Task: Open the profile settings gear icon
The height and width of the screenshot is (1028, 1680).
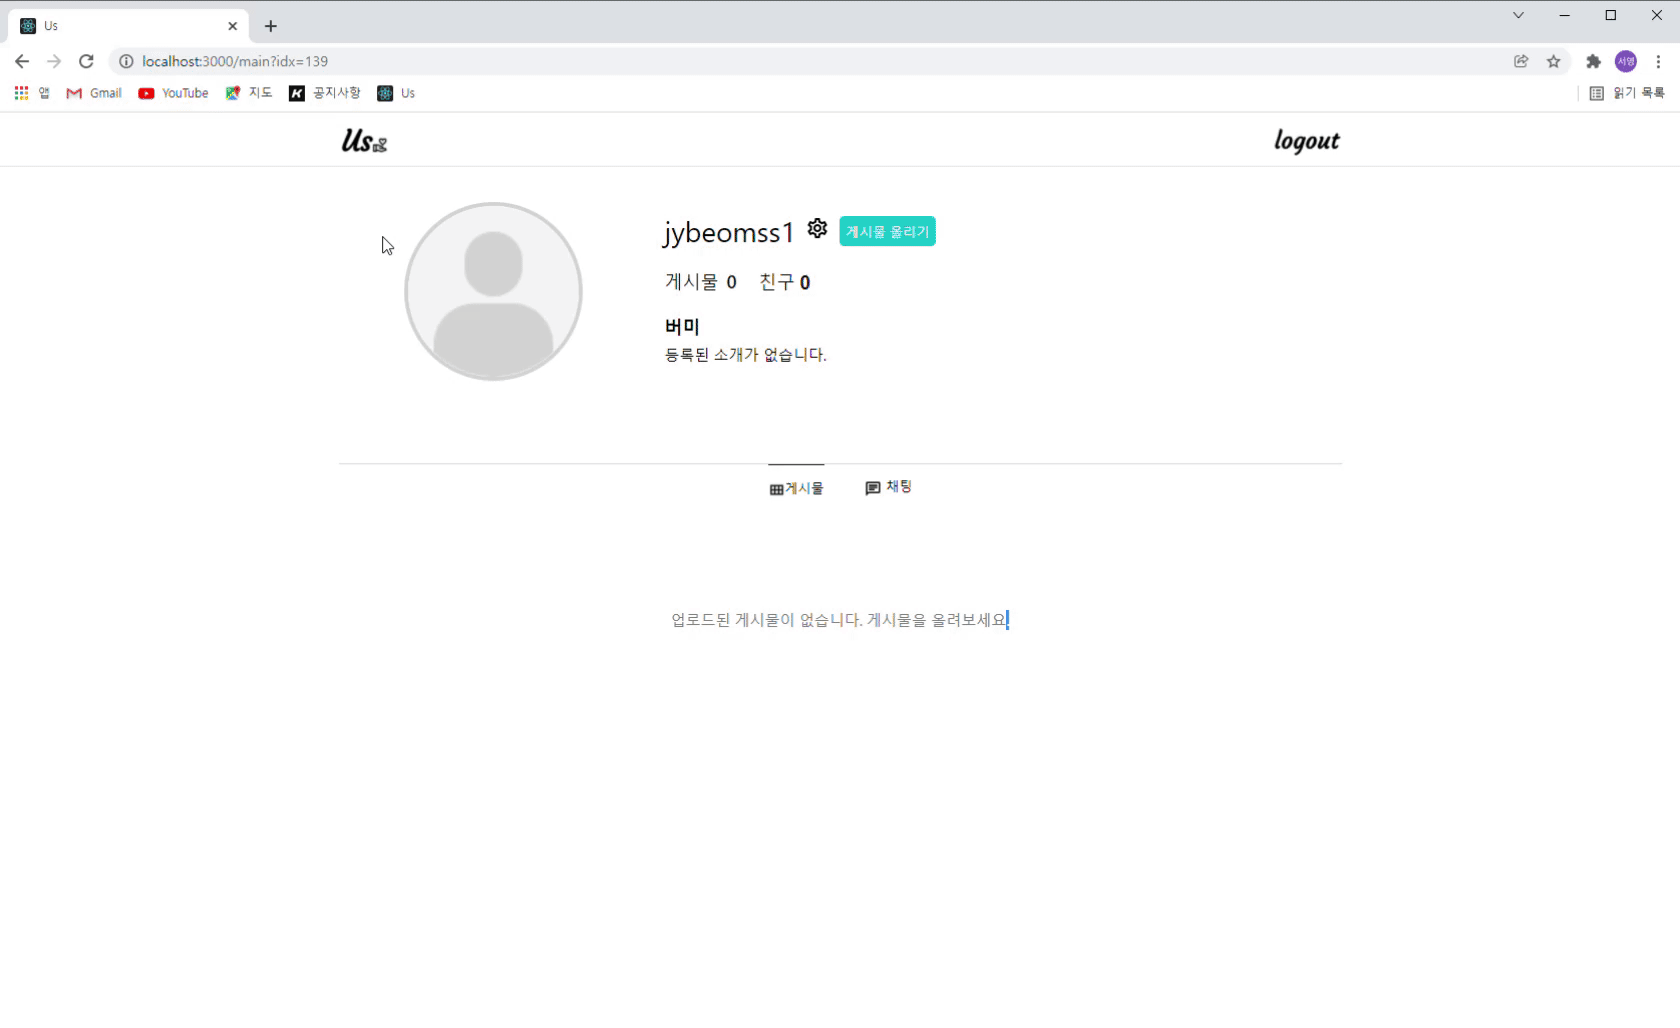Action: tap(817, 228)
